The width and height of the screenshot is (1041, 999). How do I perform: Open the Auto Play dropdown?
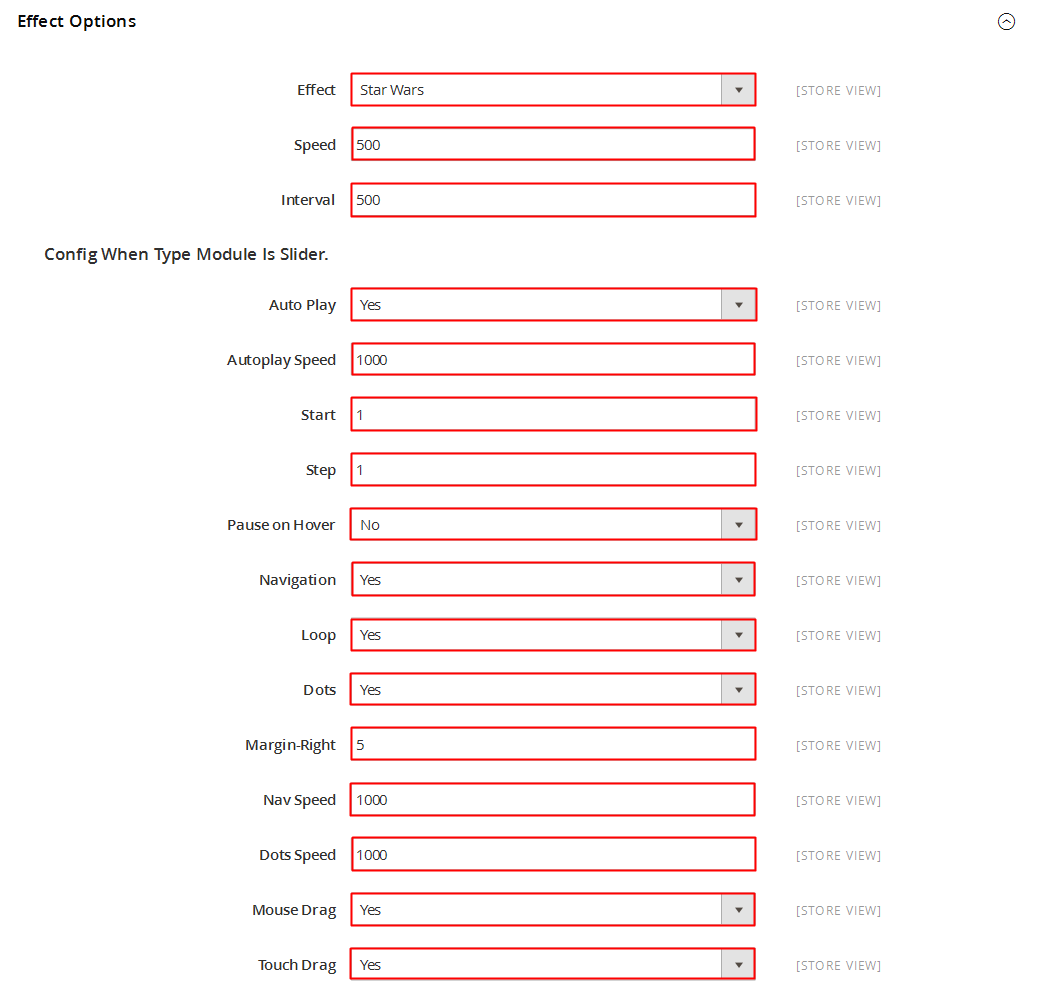pyautogui.click(x=553, y=305)
